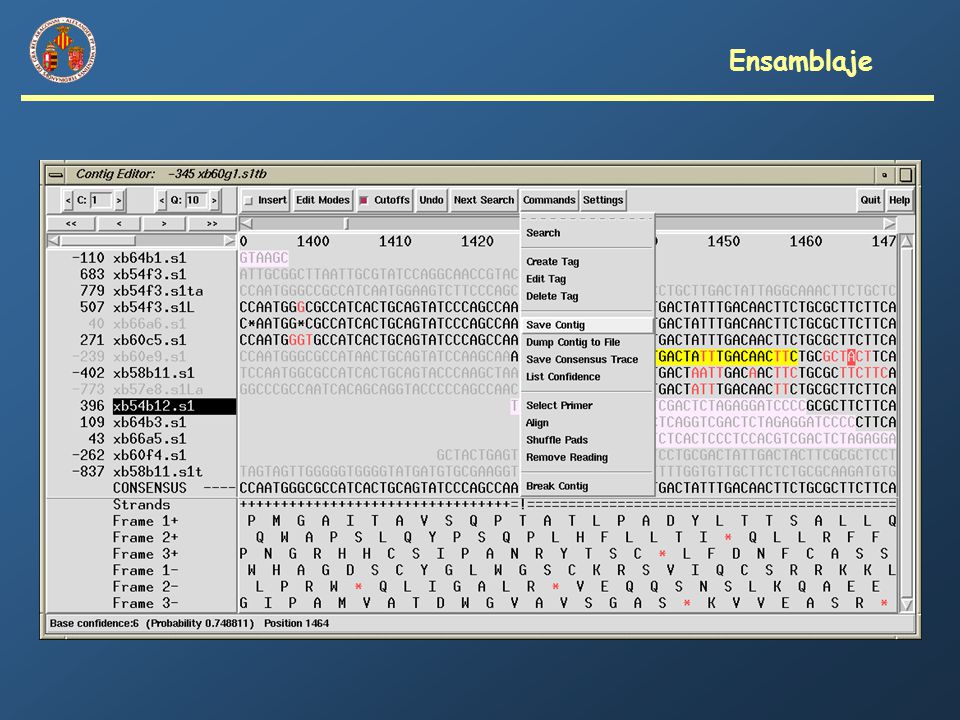Click the vertical scrollbar up arrow
This screenshot has height=720, width=960.
pos(907,241)
